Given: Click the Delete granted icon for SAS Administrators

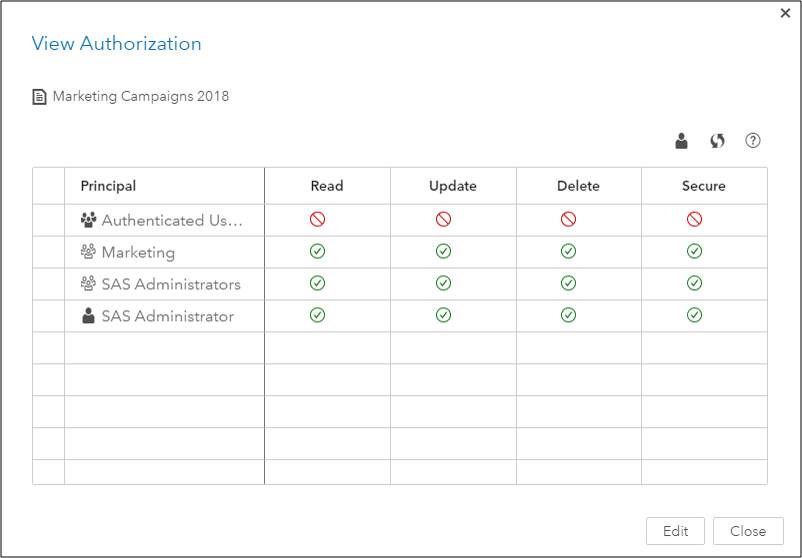Looking at the screenshot, I should coord(568,284).
